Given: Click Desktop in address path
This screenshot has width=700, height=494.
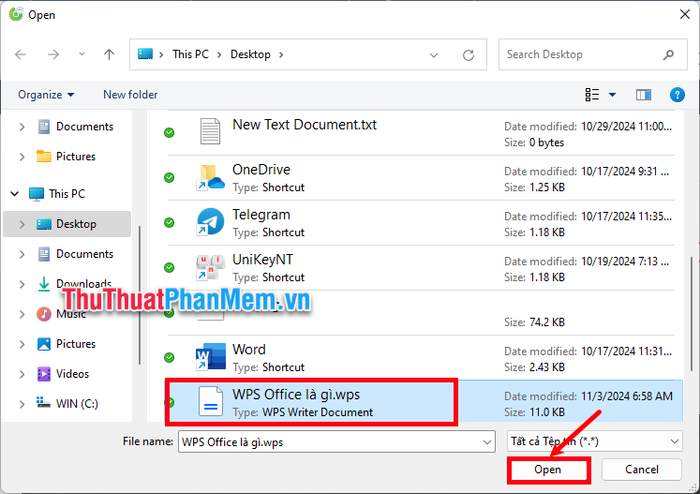Looking at the screenshot, I should 250,54.
